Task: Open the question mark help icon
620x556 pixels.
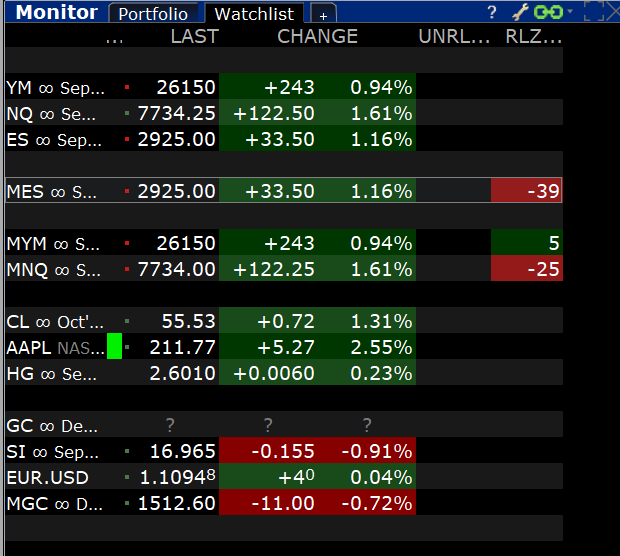Action: click(491, 12)
